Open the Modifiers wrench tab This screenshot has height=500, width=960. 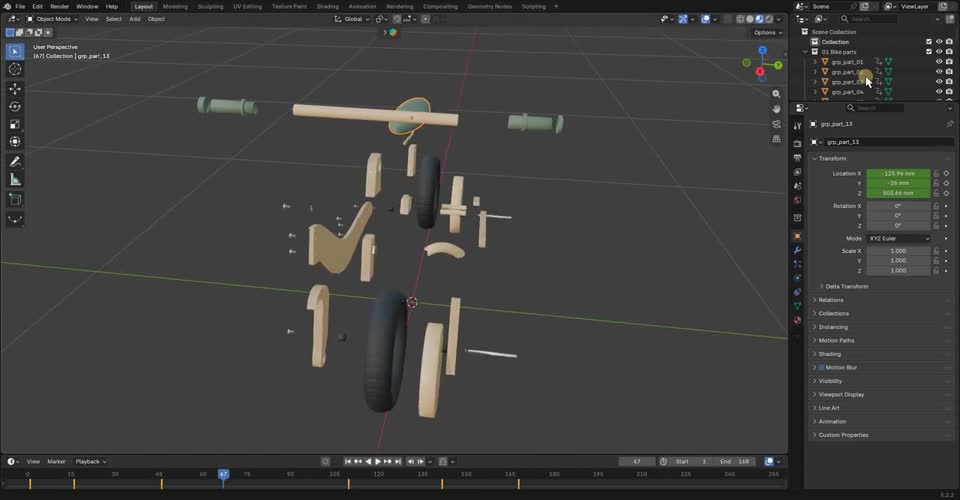797,250
